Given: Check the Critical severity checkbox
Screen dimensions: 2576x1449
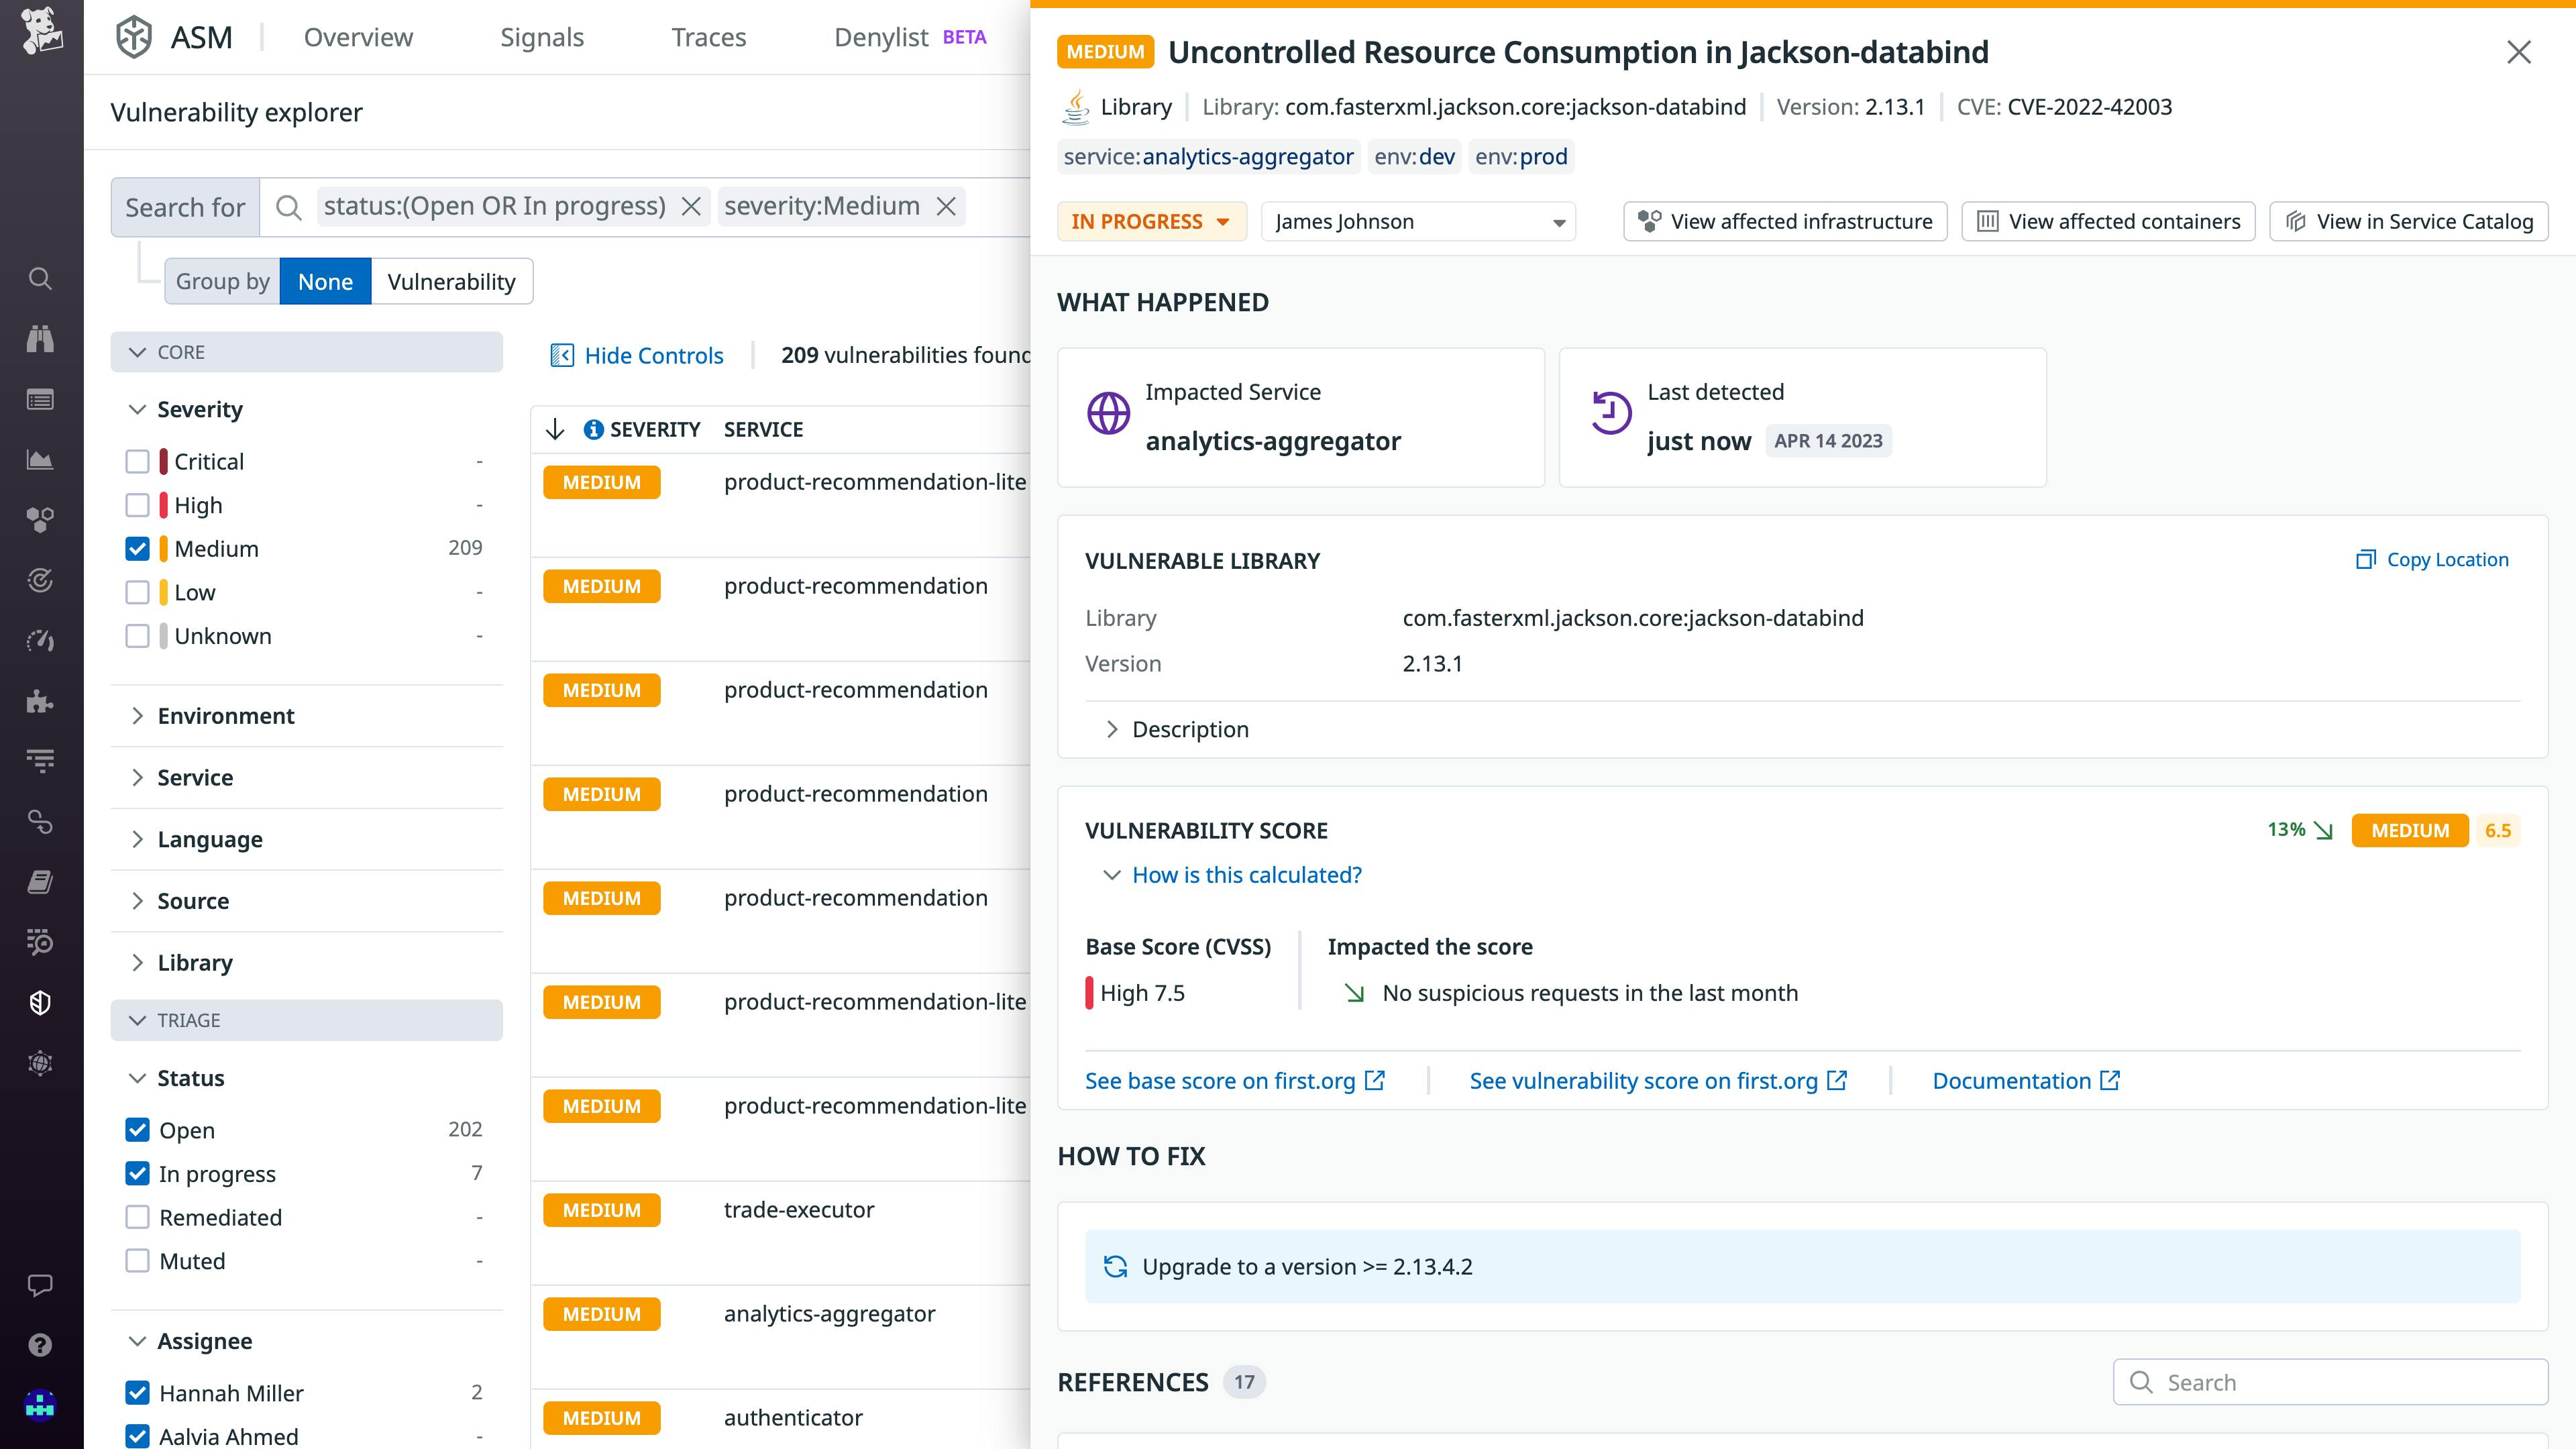Looking at the screenshot, I should [137, 462].
